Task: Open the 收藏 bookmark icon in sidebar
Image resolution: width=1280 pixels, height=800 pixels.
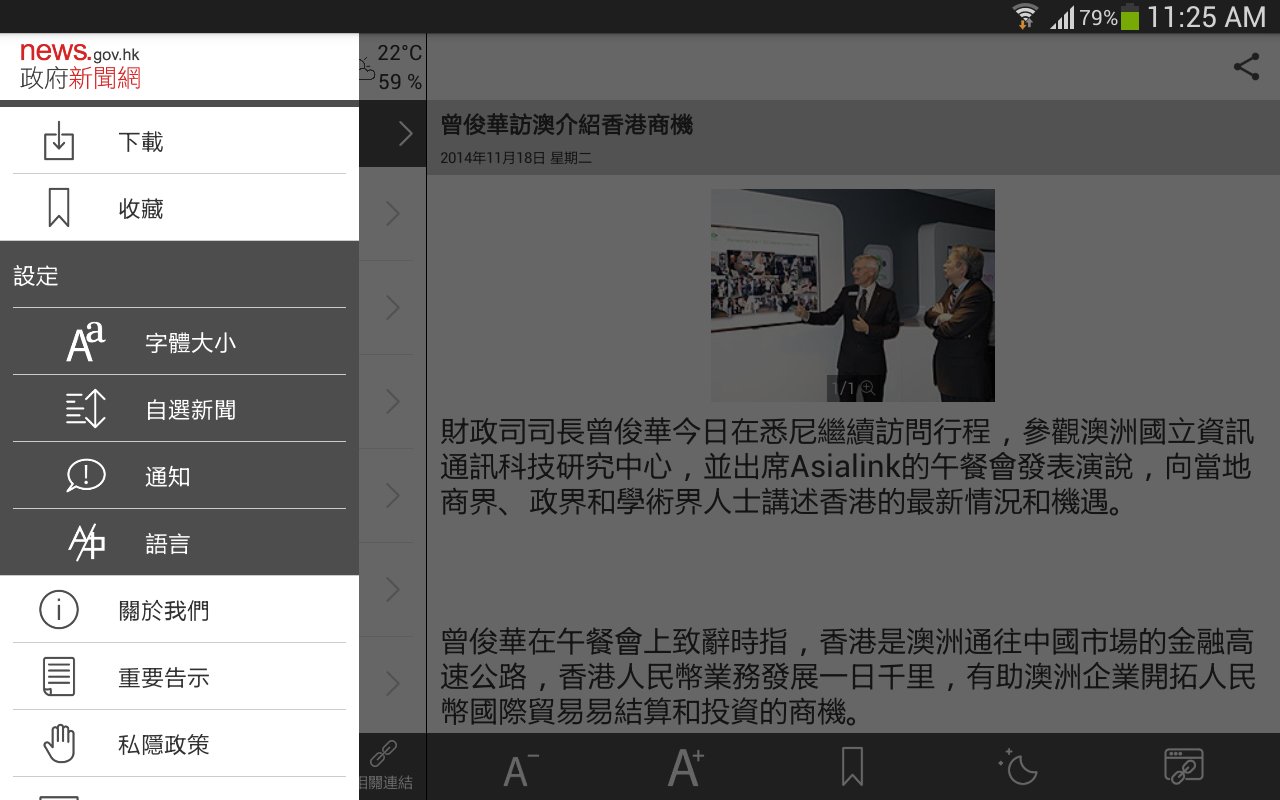Action: tap(59, 208)
